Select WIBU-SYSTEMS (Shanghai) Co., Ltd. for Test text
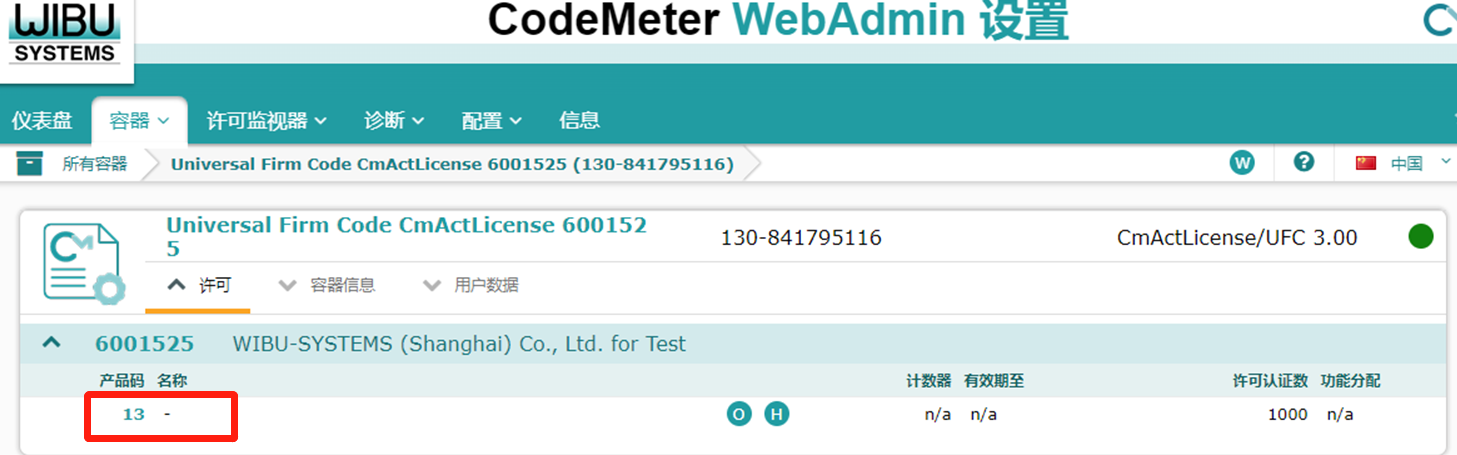Image resolution: width=1457 pixels, height=455 pixels. point(459,344)
